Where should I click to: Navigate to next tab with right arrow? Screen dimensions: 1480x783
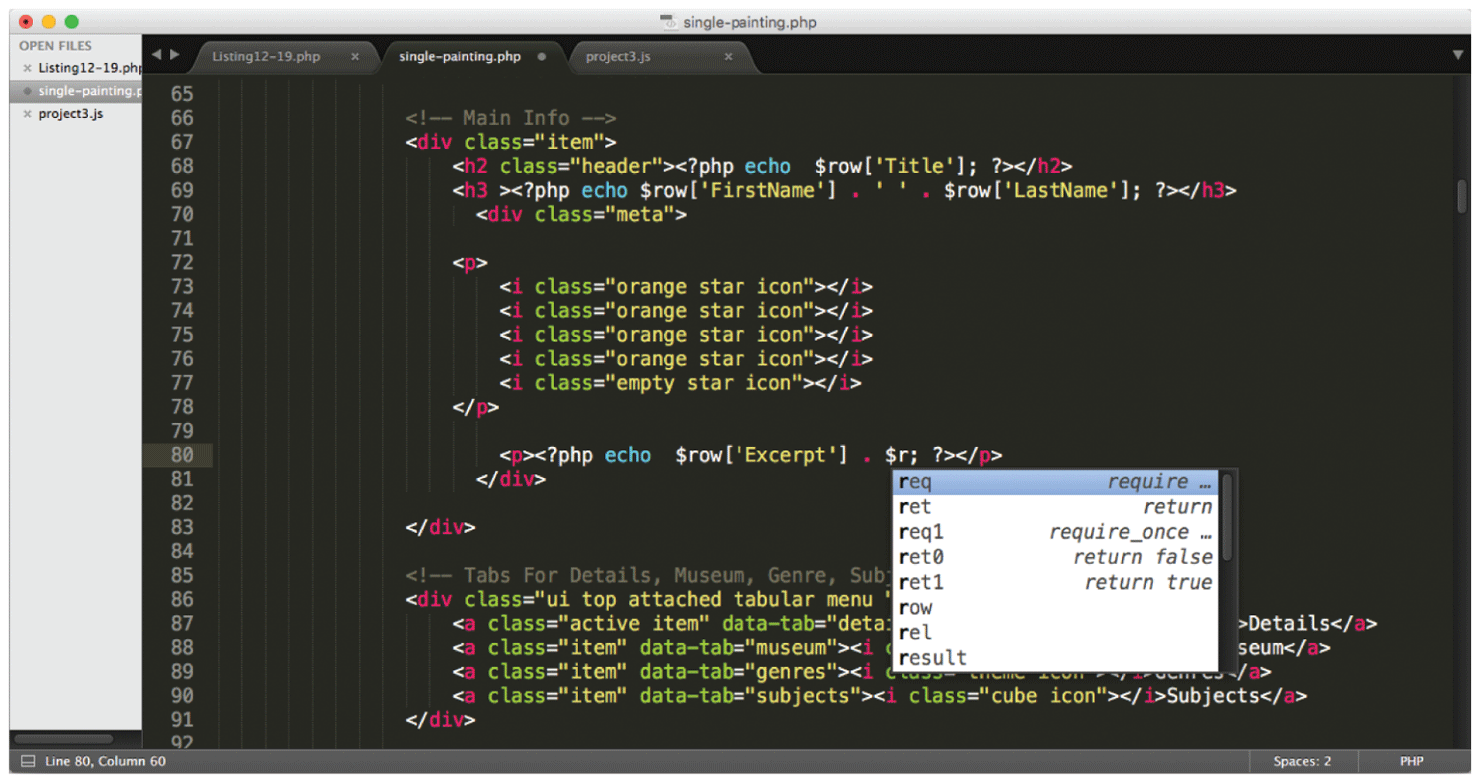[x=175, y=55]
